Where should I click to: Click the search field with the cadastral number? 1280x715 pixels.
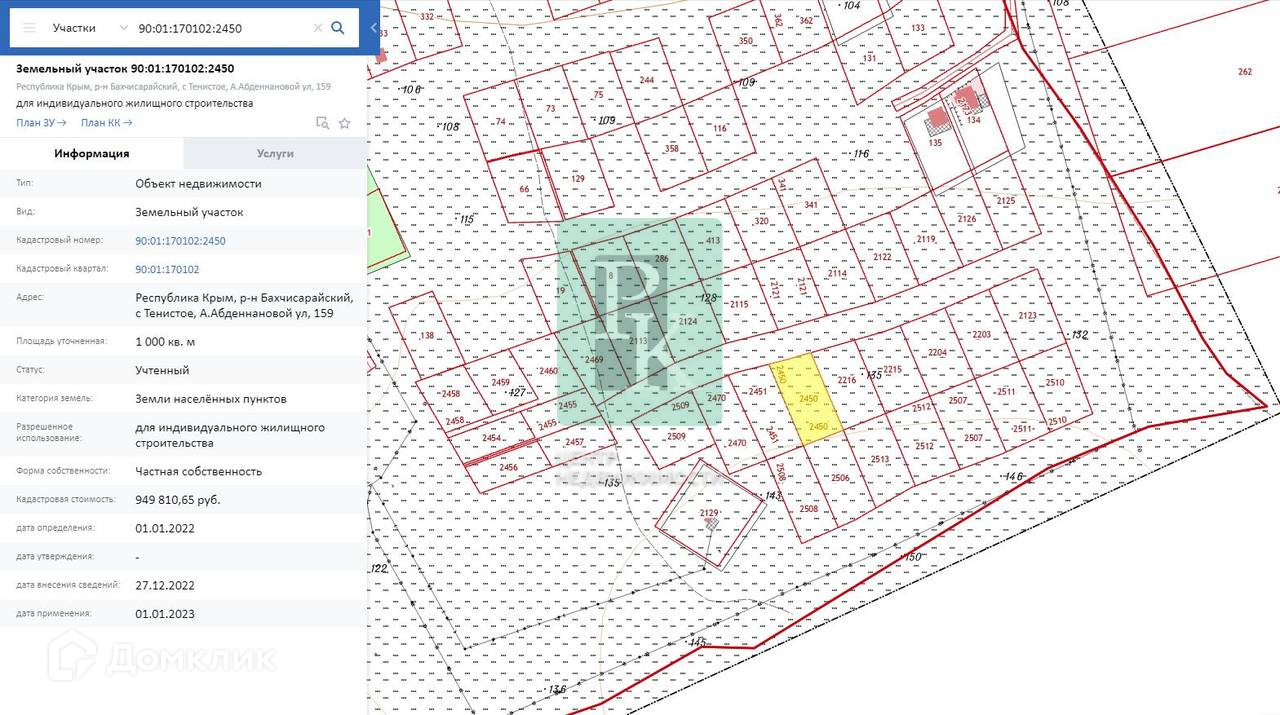pyautogui.click(x=222, y=28)
